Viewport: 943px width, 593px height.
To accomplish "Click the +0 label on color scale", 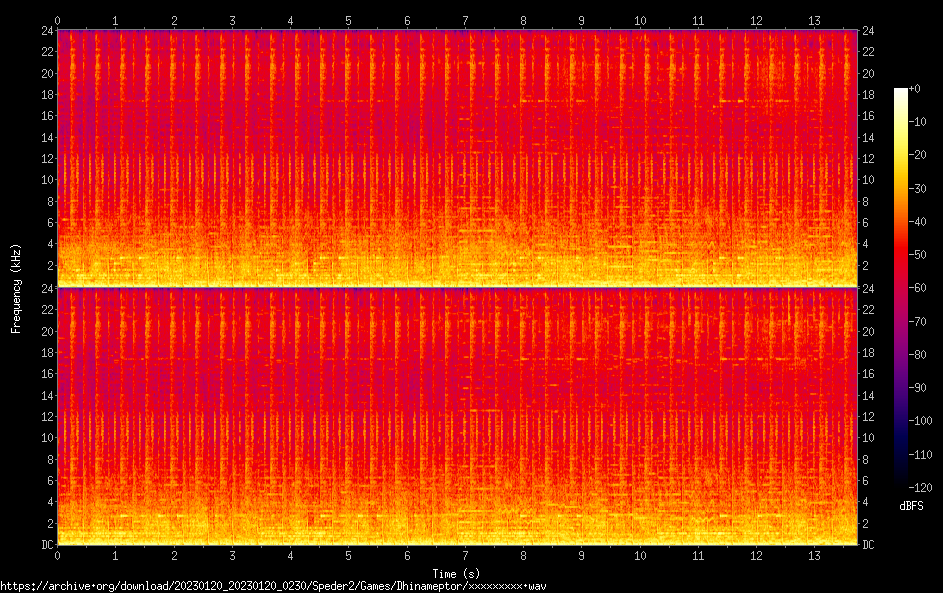I will point(914,89).
